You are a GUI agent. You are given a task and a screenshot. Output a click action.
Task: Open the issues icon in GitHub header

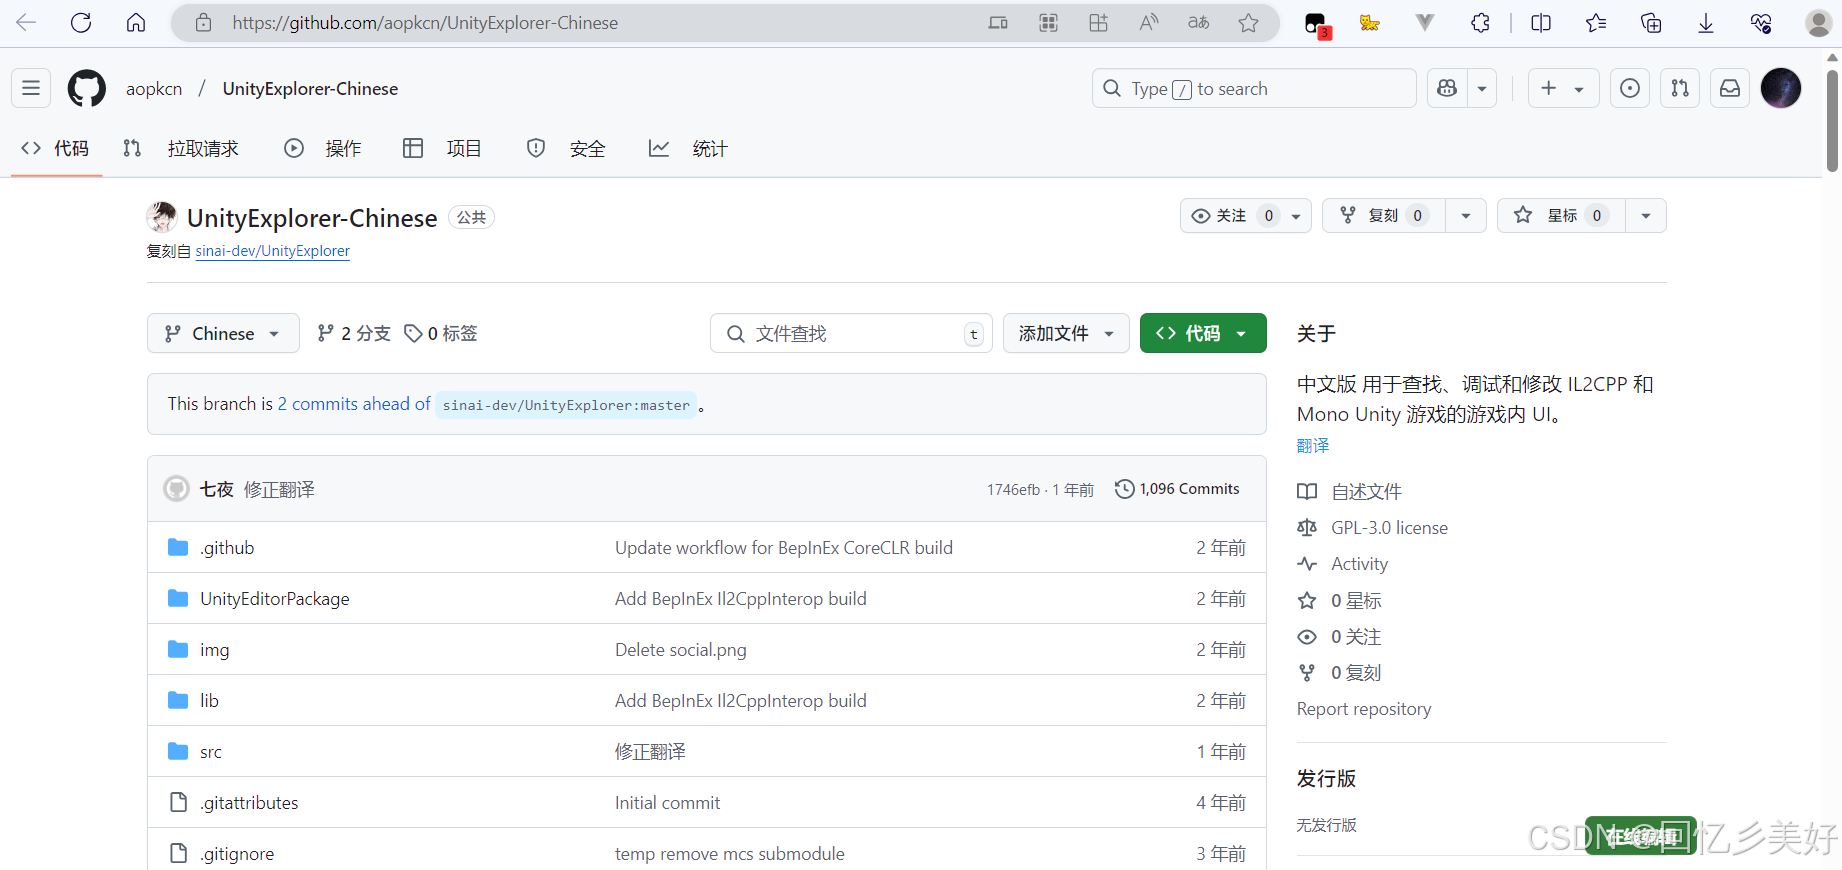pos(1630,88)
